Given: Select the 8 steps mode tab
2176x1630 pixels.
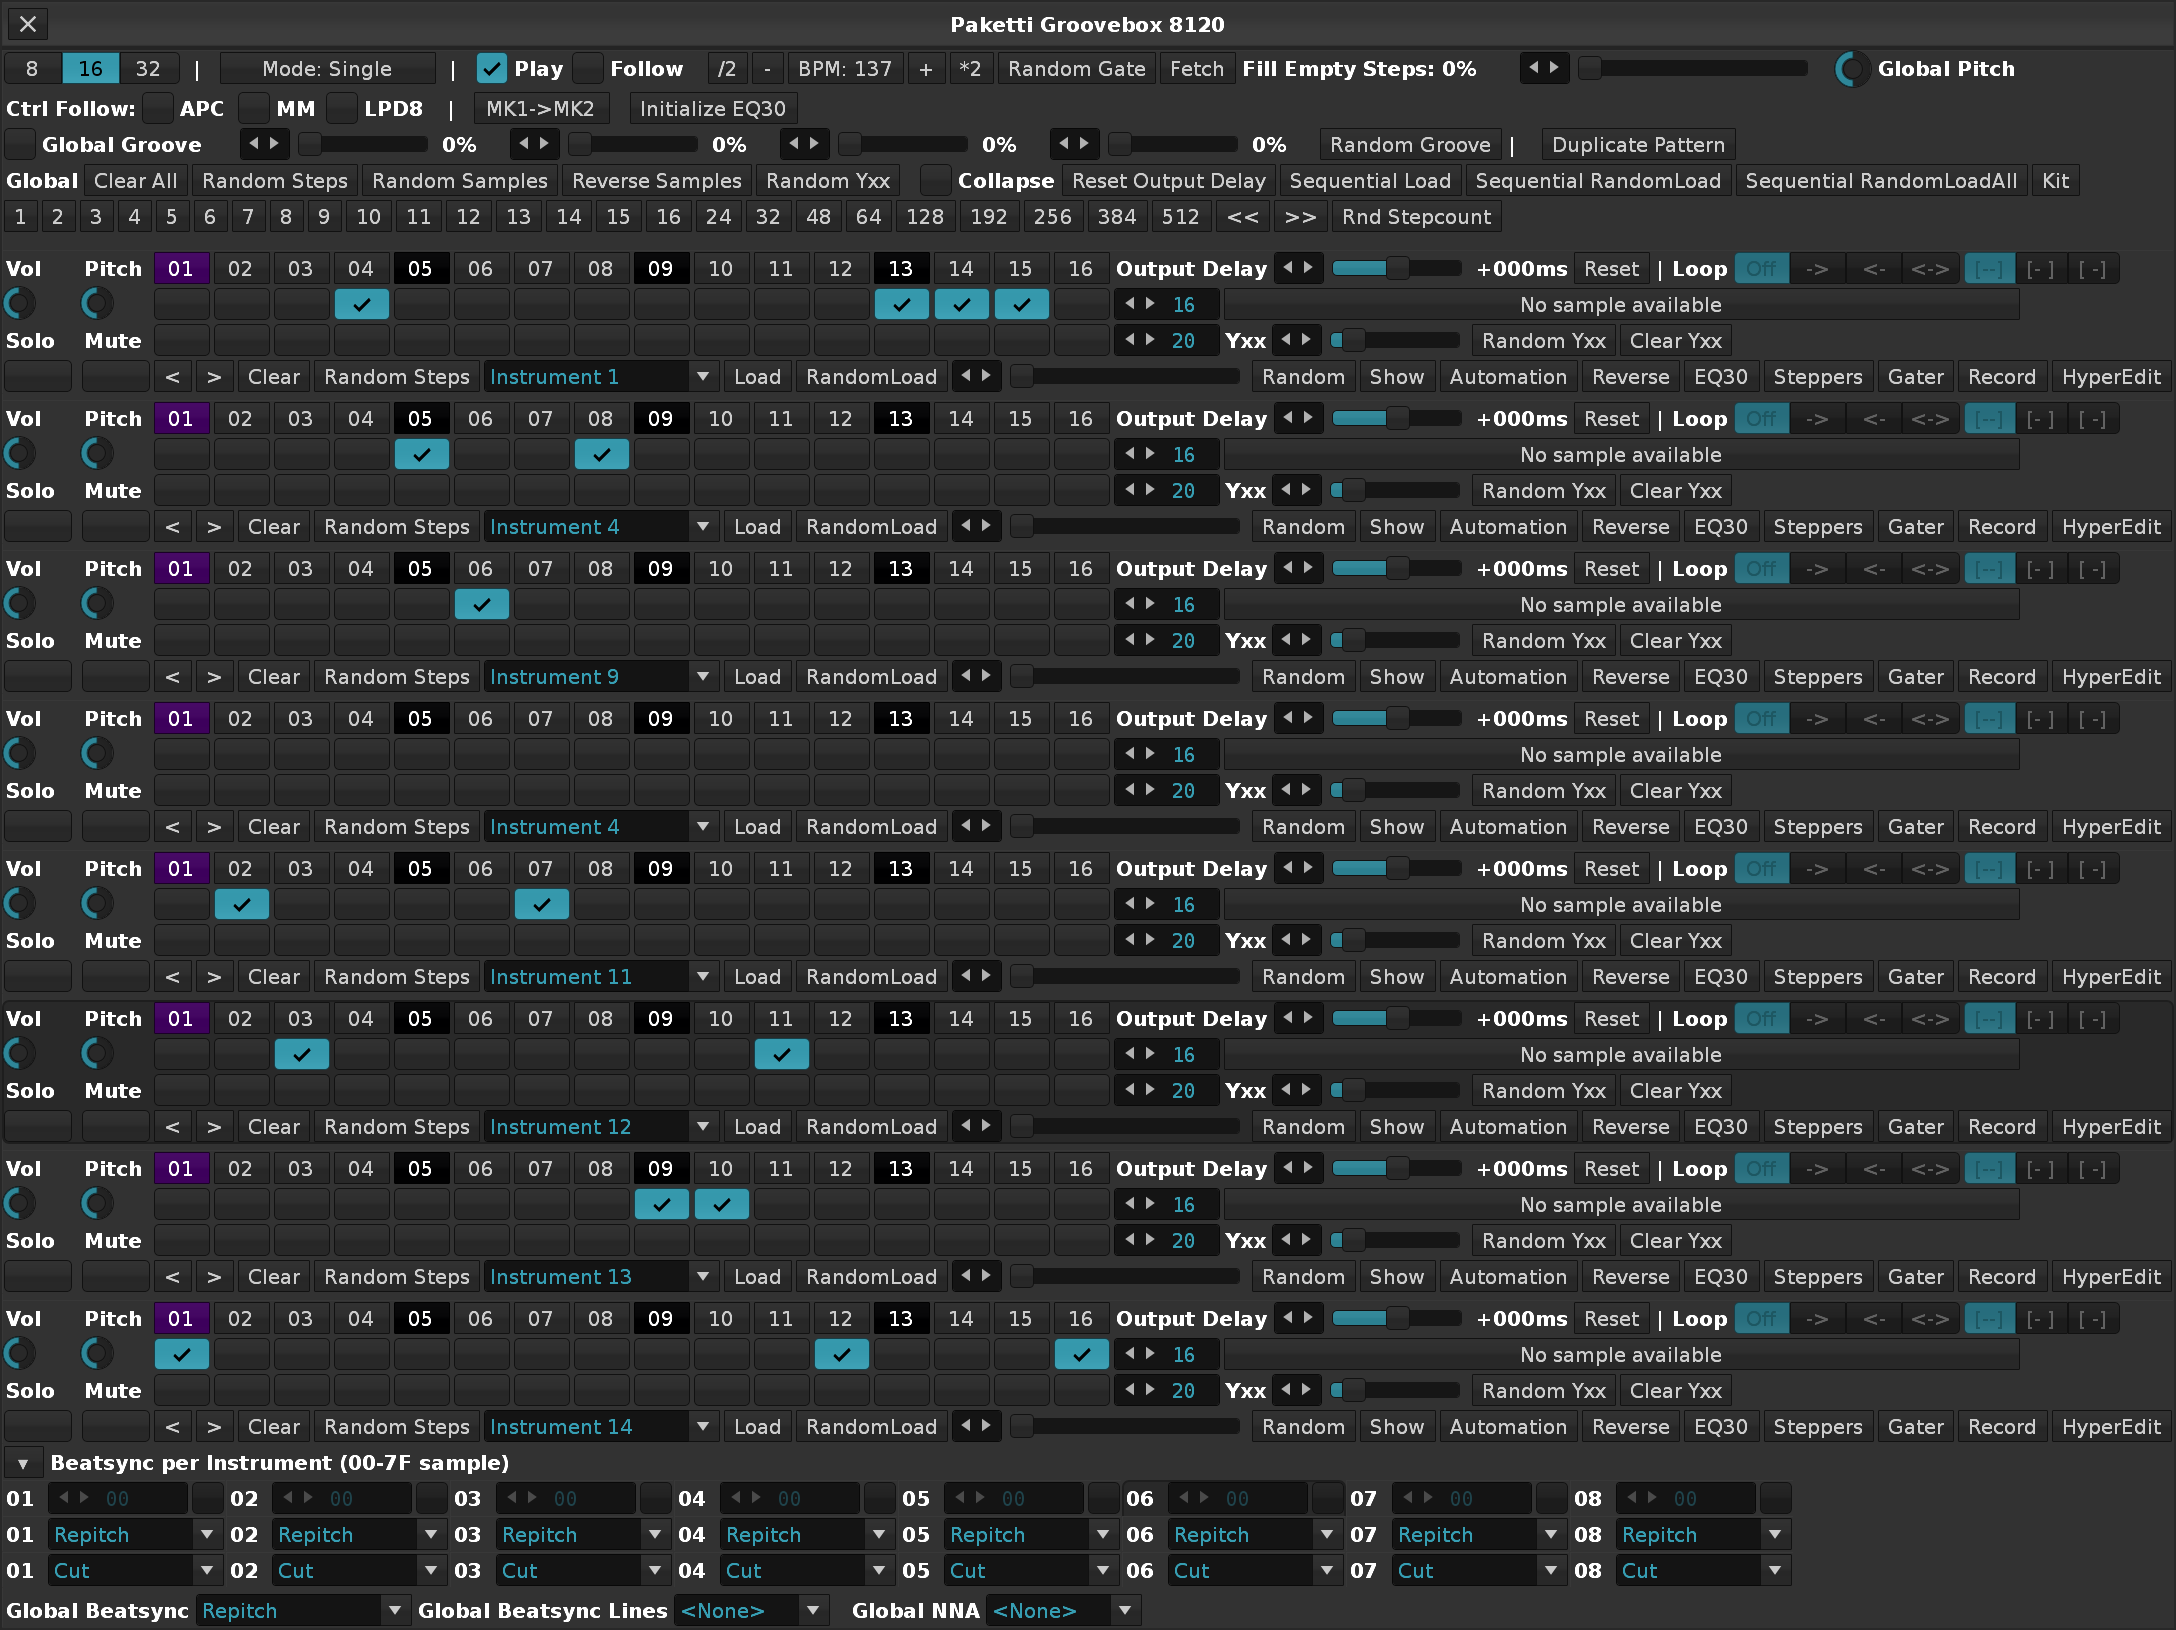Looking at the screenshot, I should (x=32, y=69).
